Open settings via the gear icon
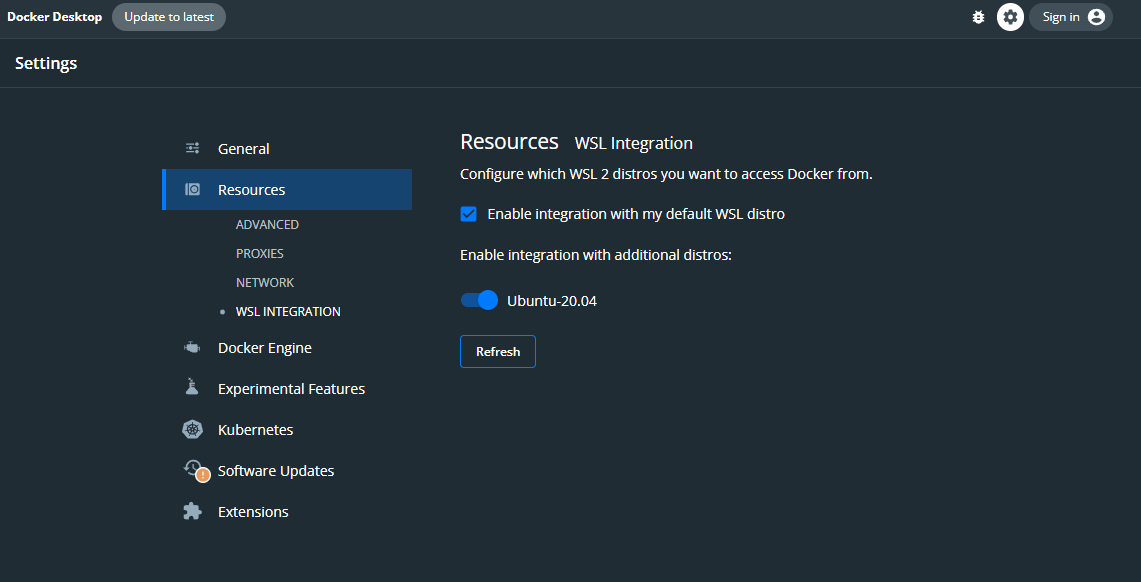 [1010, 17]
